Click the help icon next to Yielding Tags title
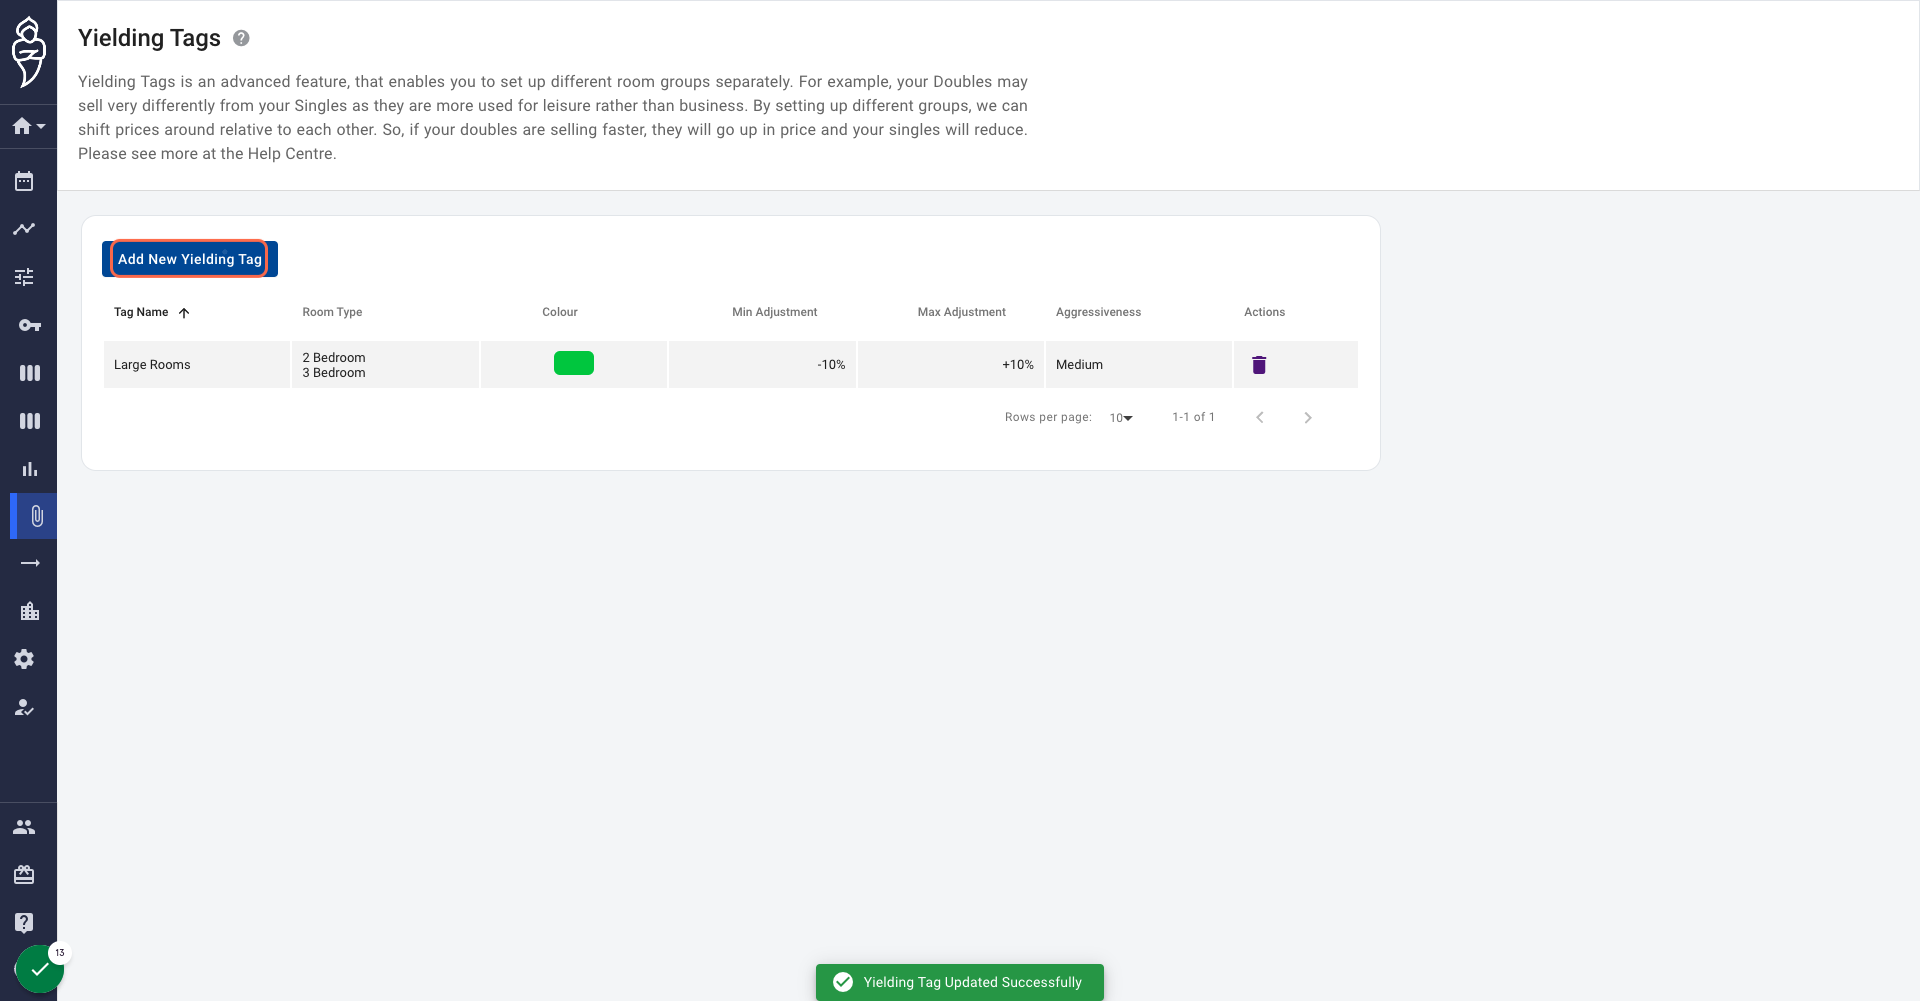This screenshot has width=1920, height=1001. [x=241, y=38]
